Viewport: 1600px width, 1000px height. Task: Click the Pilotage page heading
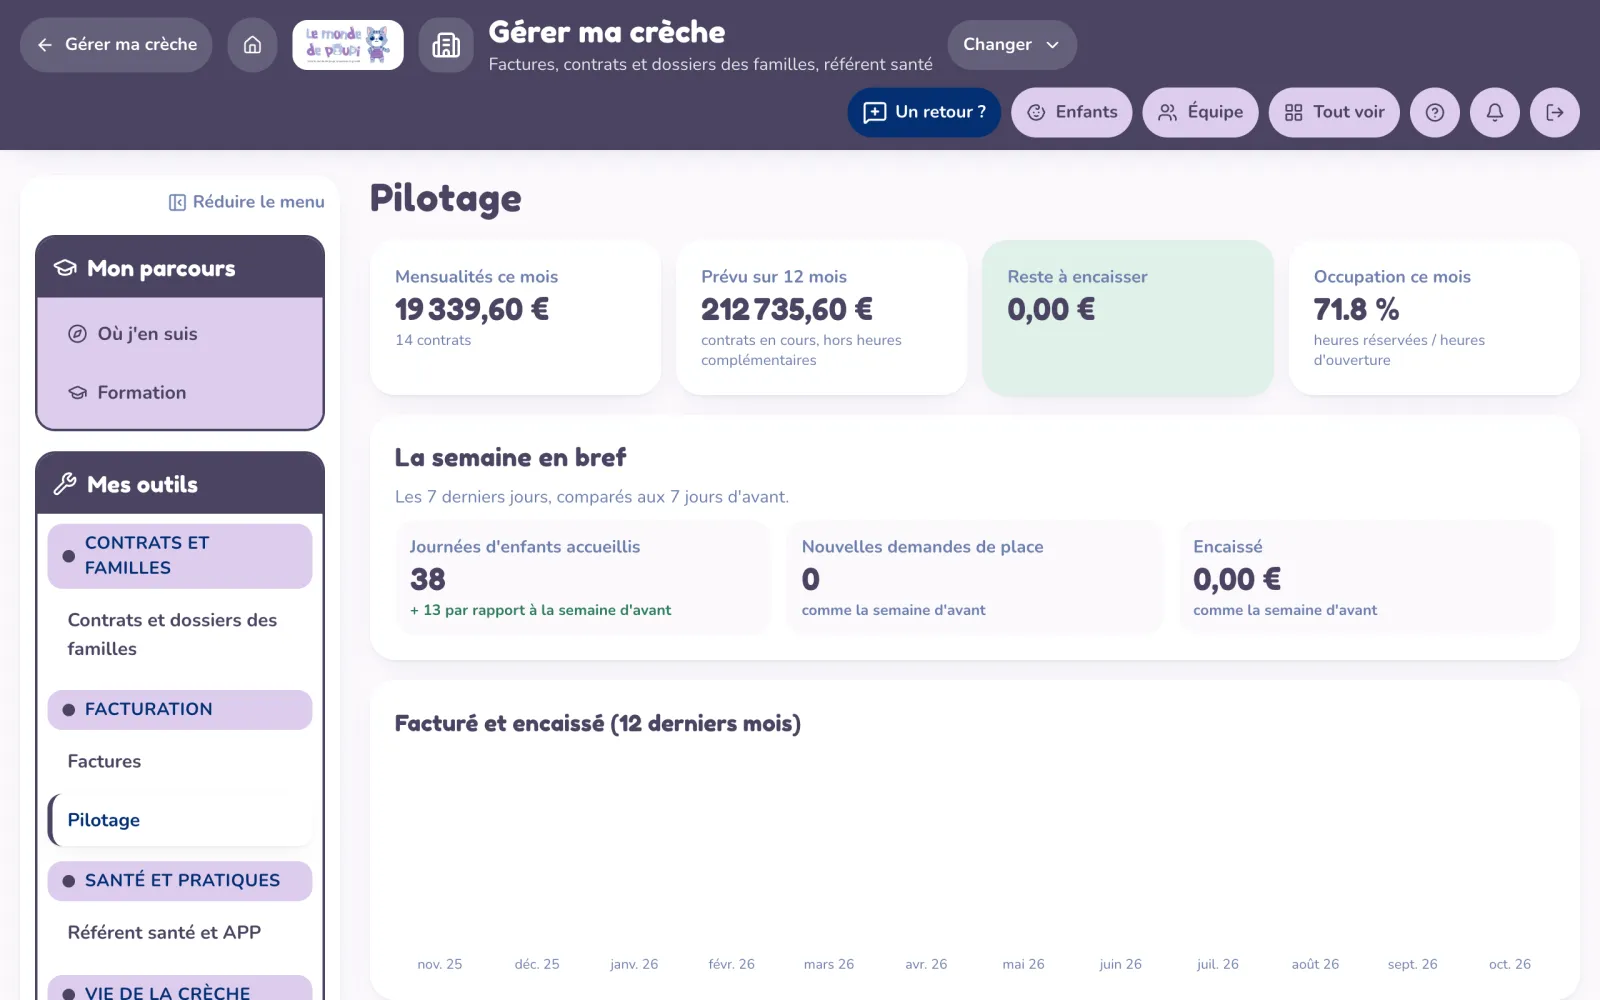click(446, 199)
